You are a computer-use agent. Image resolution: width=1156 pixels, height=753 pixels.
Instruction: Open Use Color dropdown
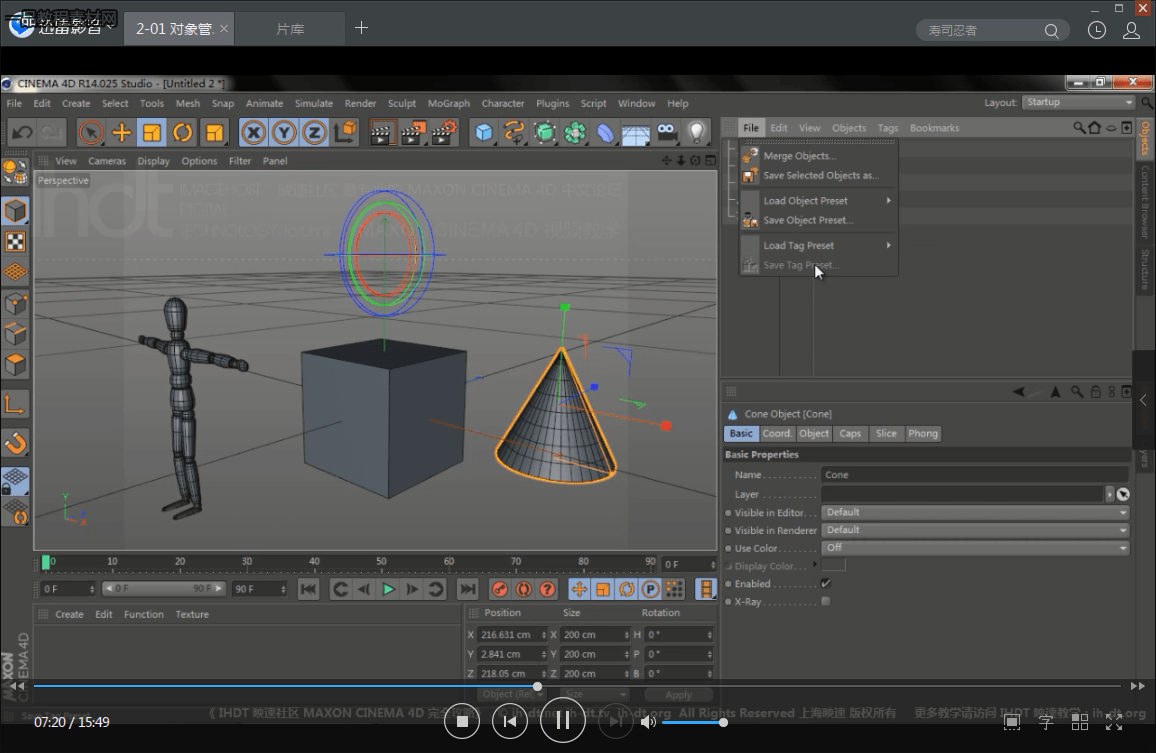pos(975,547)
